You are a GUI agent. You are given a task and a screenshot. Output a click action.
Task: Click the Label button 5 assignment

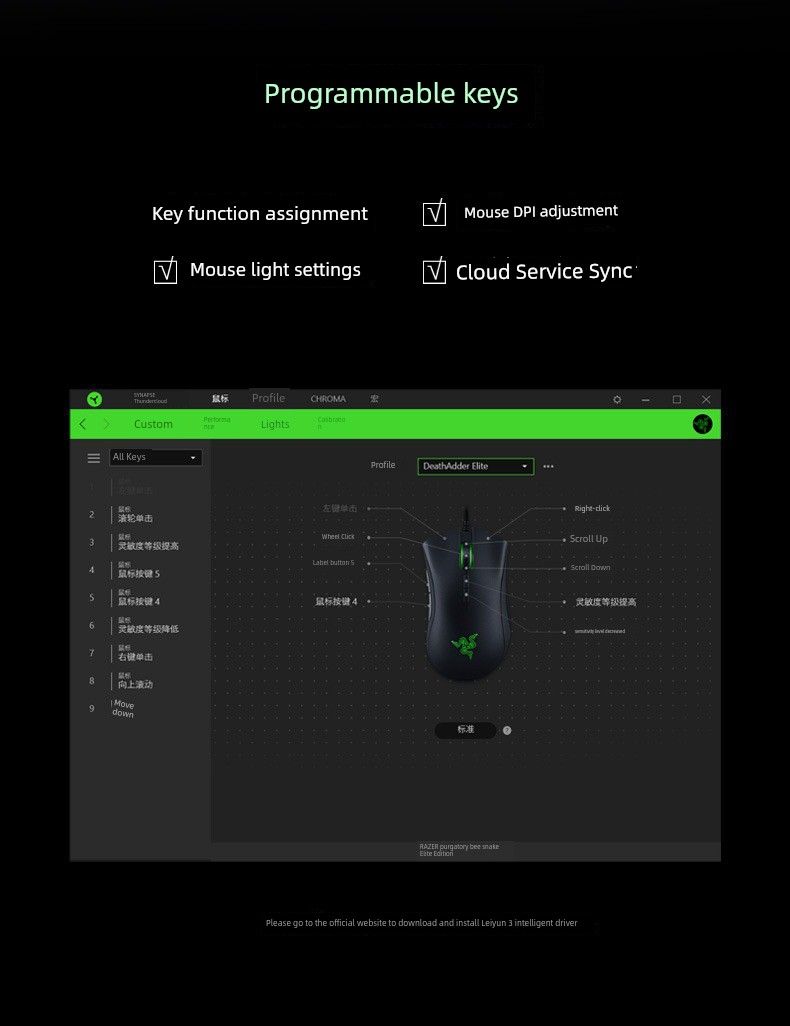click(333, 563)
